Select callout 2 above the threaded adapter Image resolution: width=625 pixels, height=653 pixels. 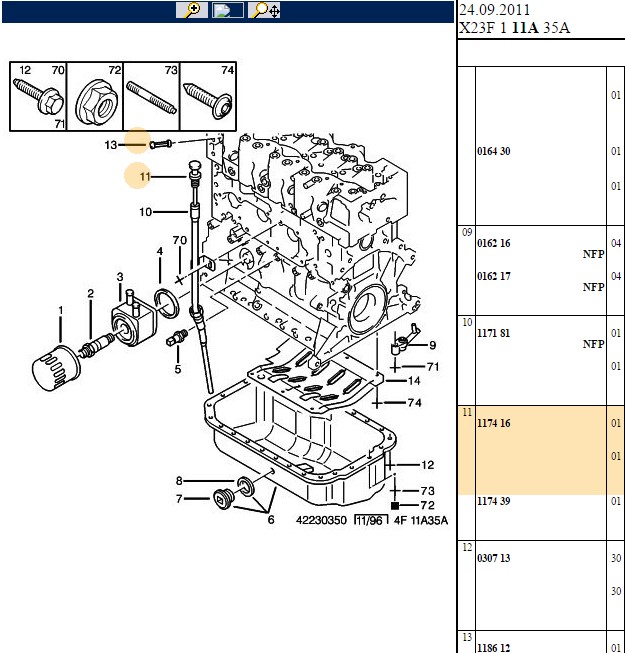[90, 294]
